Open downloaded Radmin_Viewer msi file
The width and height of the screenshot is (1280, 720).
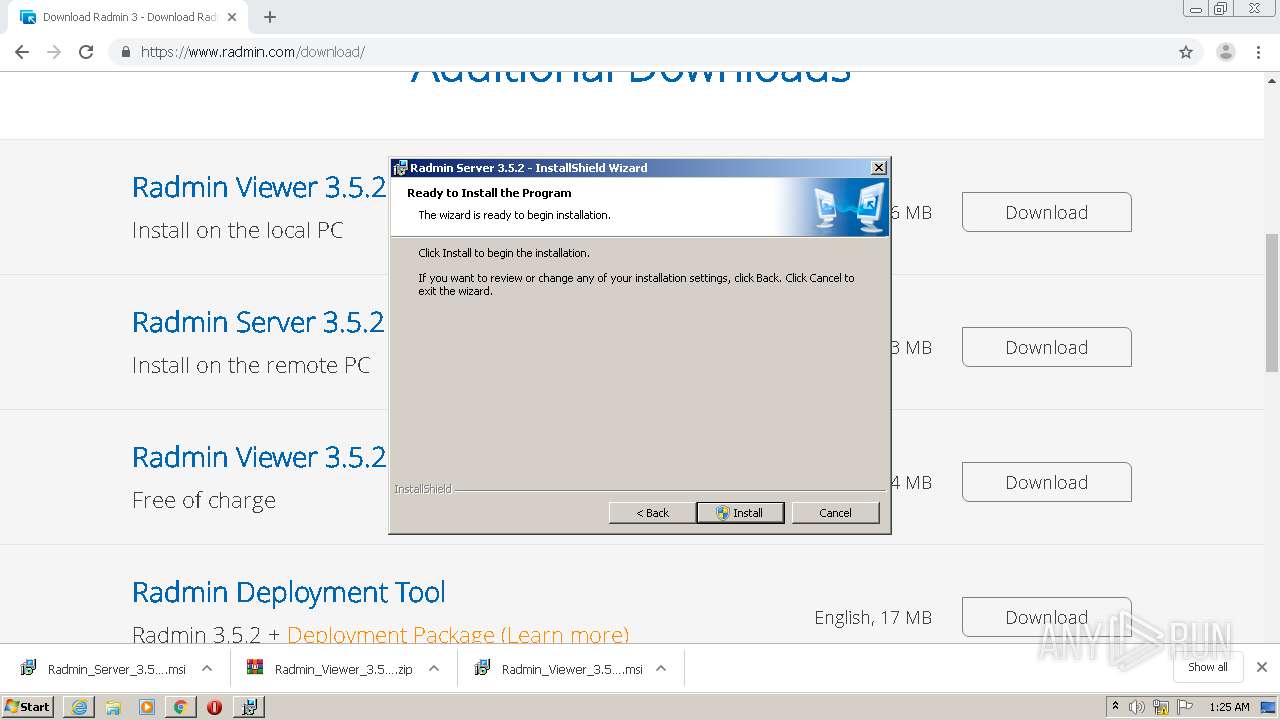pos(559,668)
